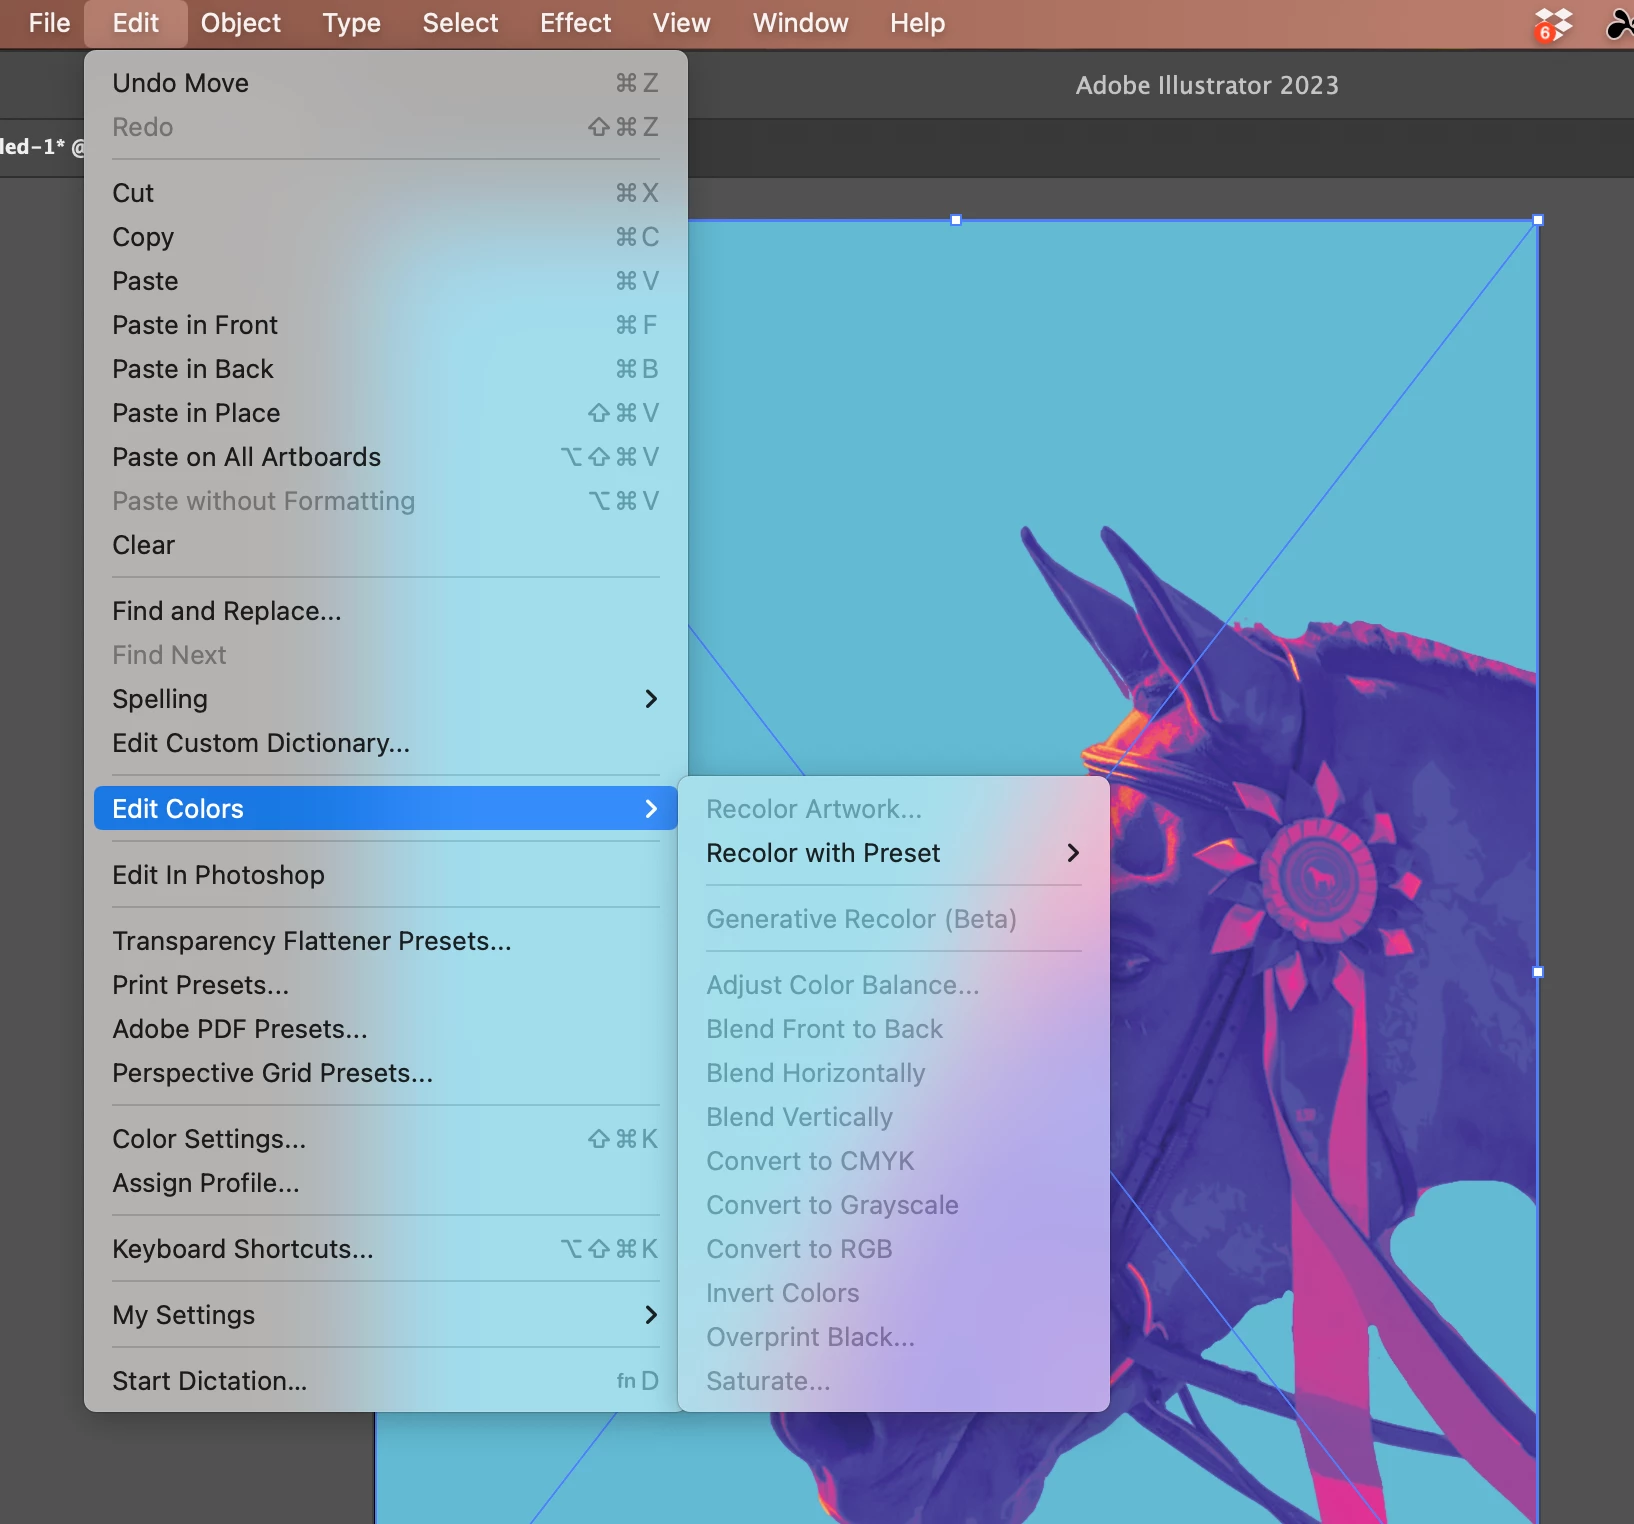Open Transparency Flattener Presets
The width and height of the screenshot is (1634, 1524).
coord(385,941)
